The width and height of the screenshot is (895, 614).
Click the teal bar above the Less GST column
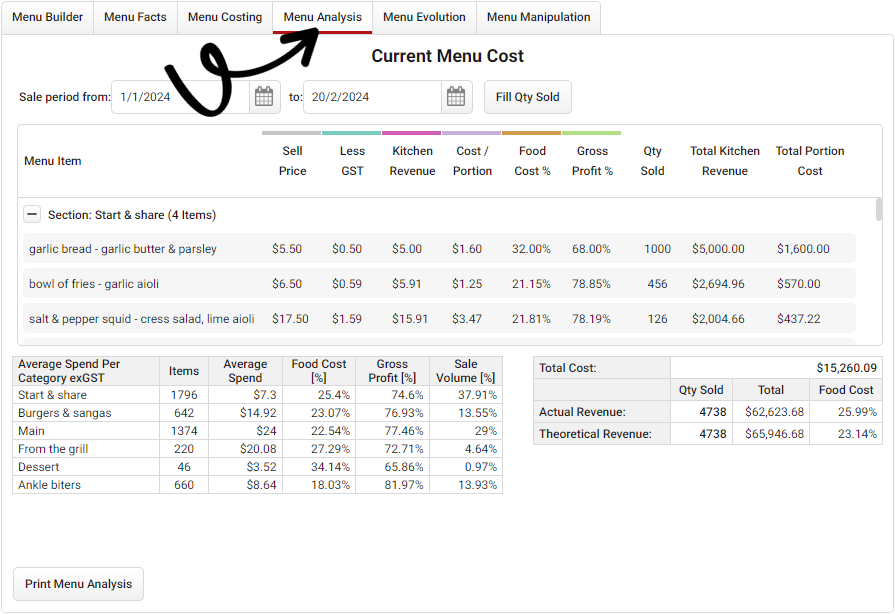coord(352,131)
